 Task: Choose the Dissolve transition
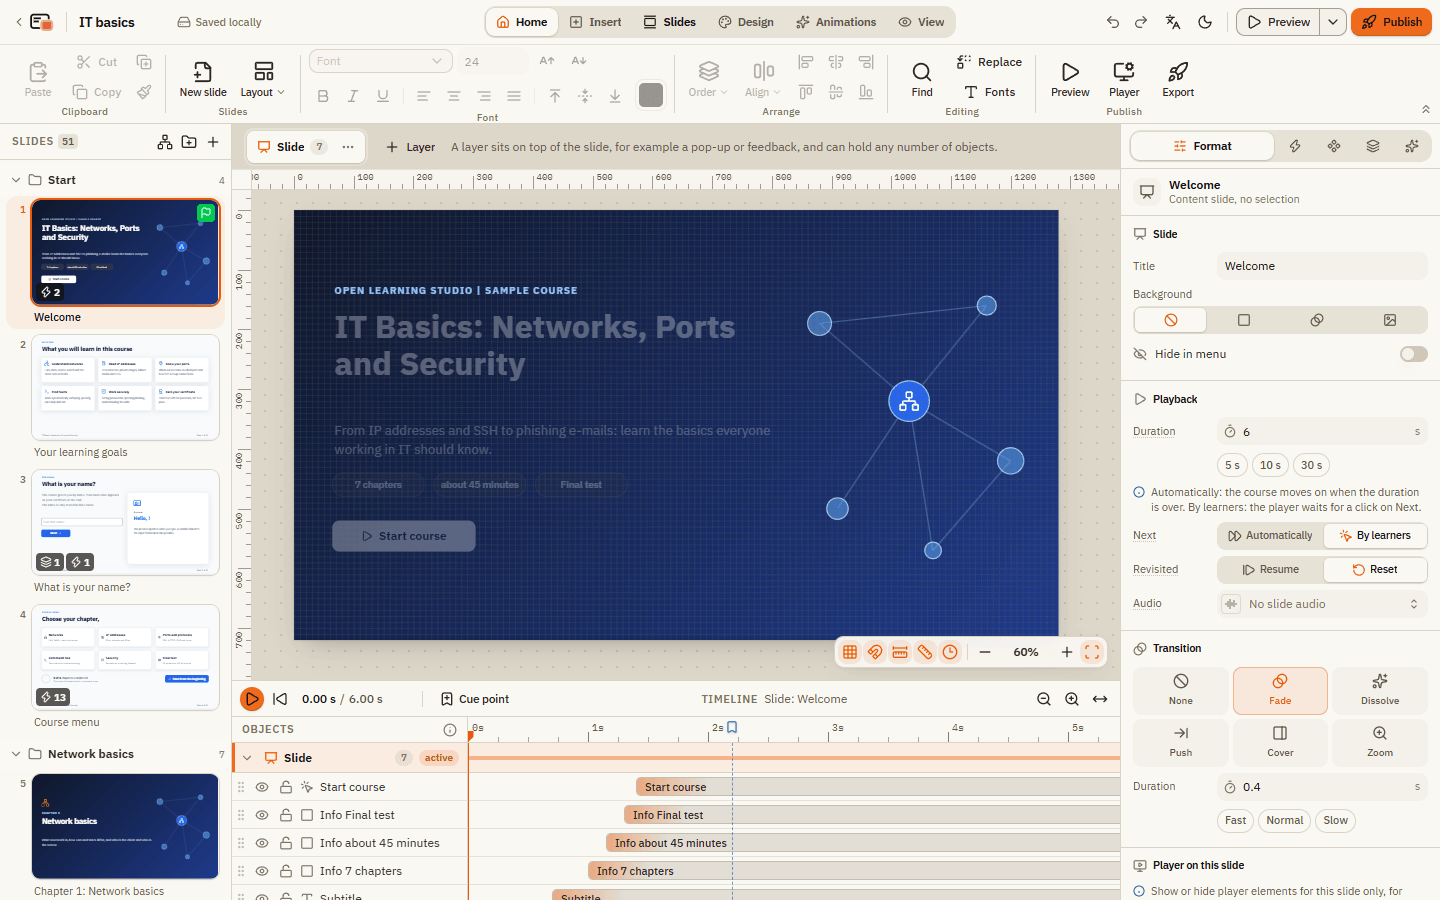click(1380, 691)
